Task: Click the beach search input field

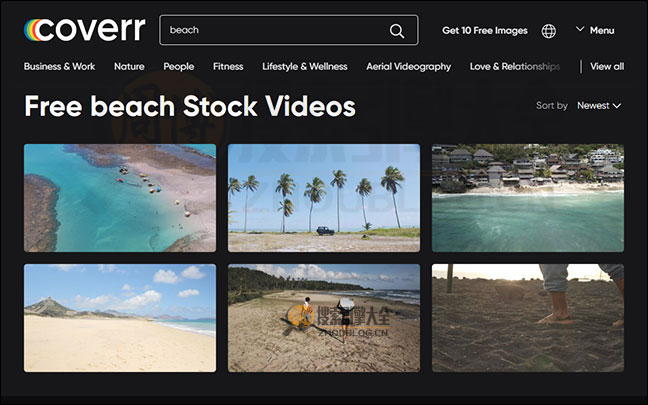Action: [288, 30]
